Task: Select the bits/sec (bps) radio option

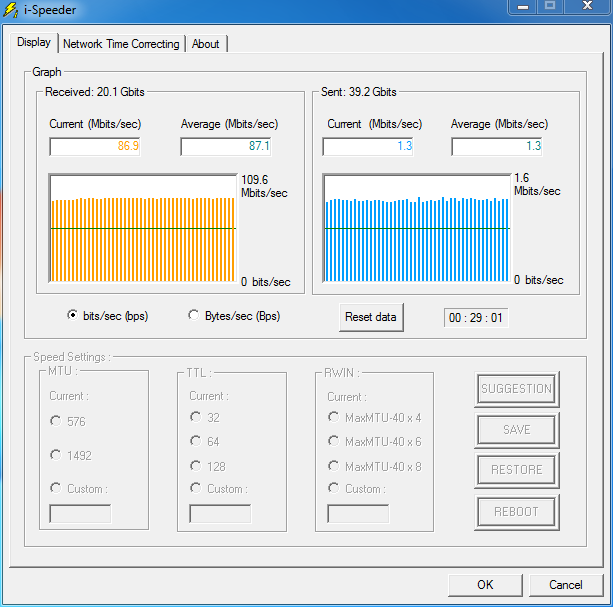Action: [x=72, y=316]
